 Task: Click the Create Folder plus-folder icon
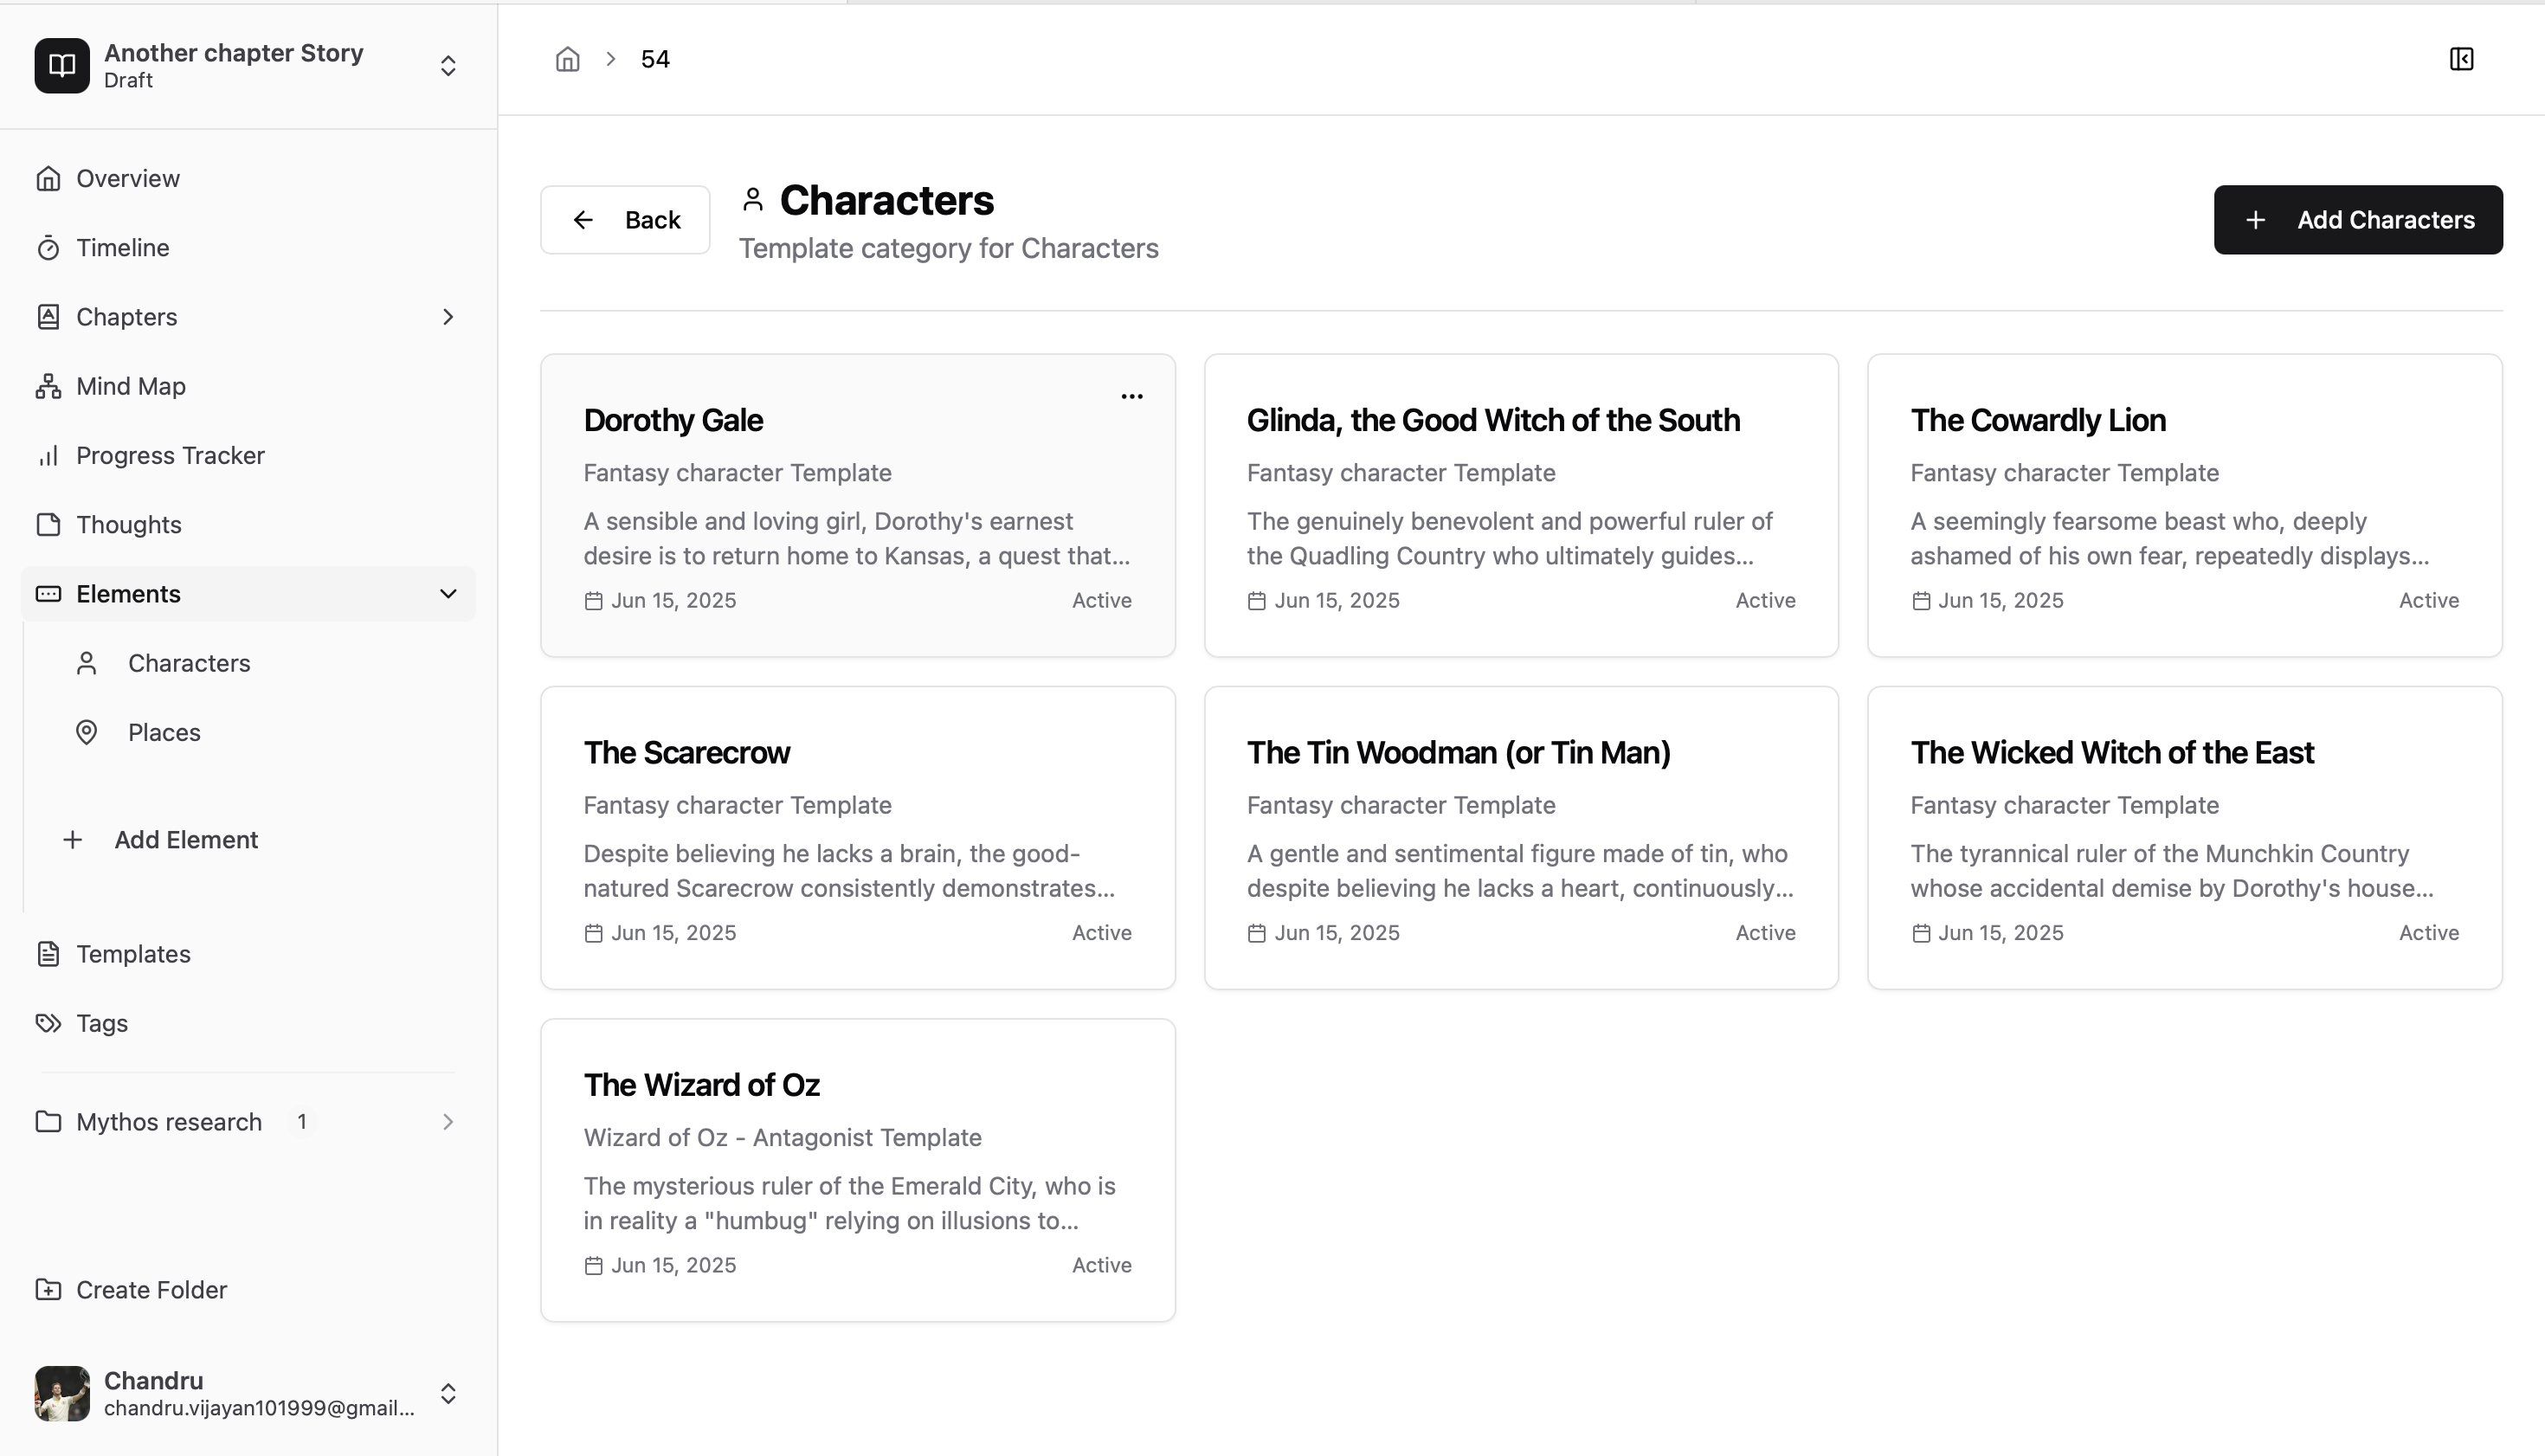click(x=48, y=1290)
